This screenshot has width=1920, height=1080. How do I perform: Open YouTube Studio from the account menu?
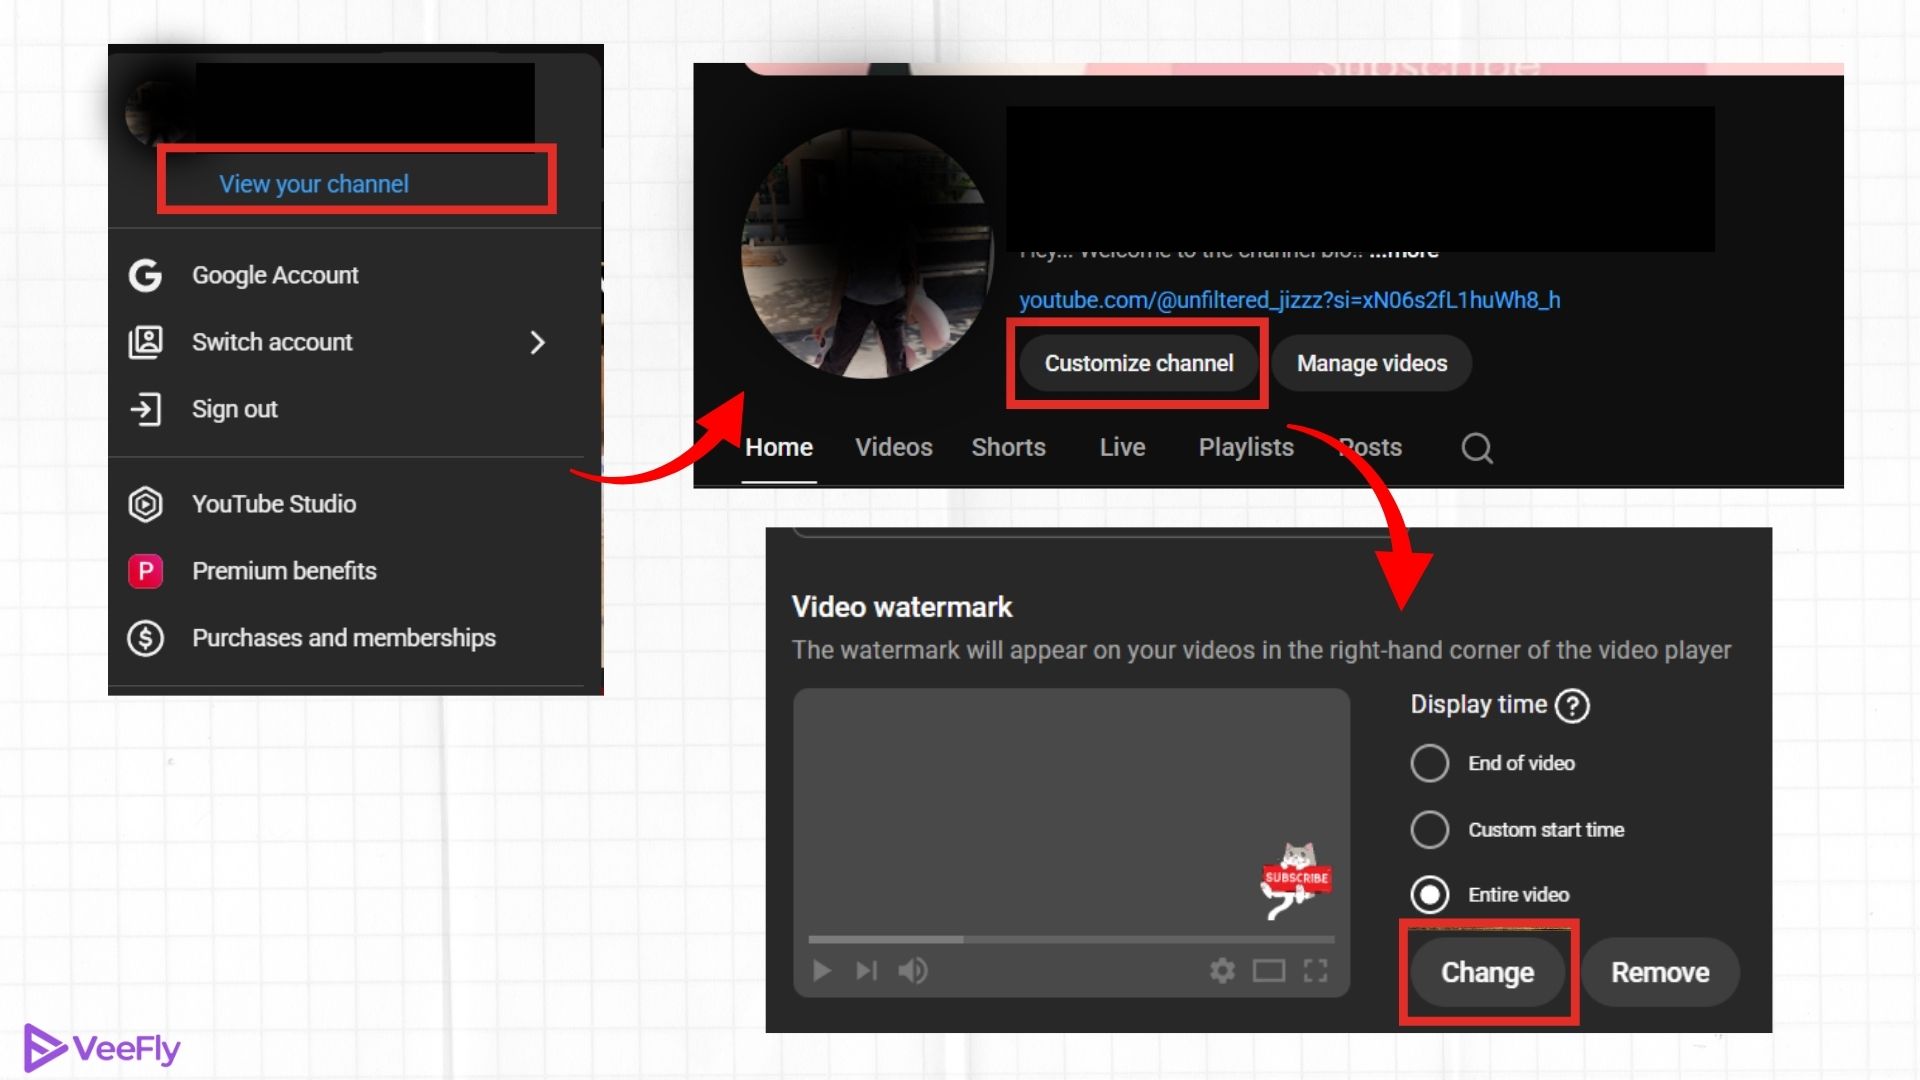(274, 503)
